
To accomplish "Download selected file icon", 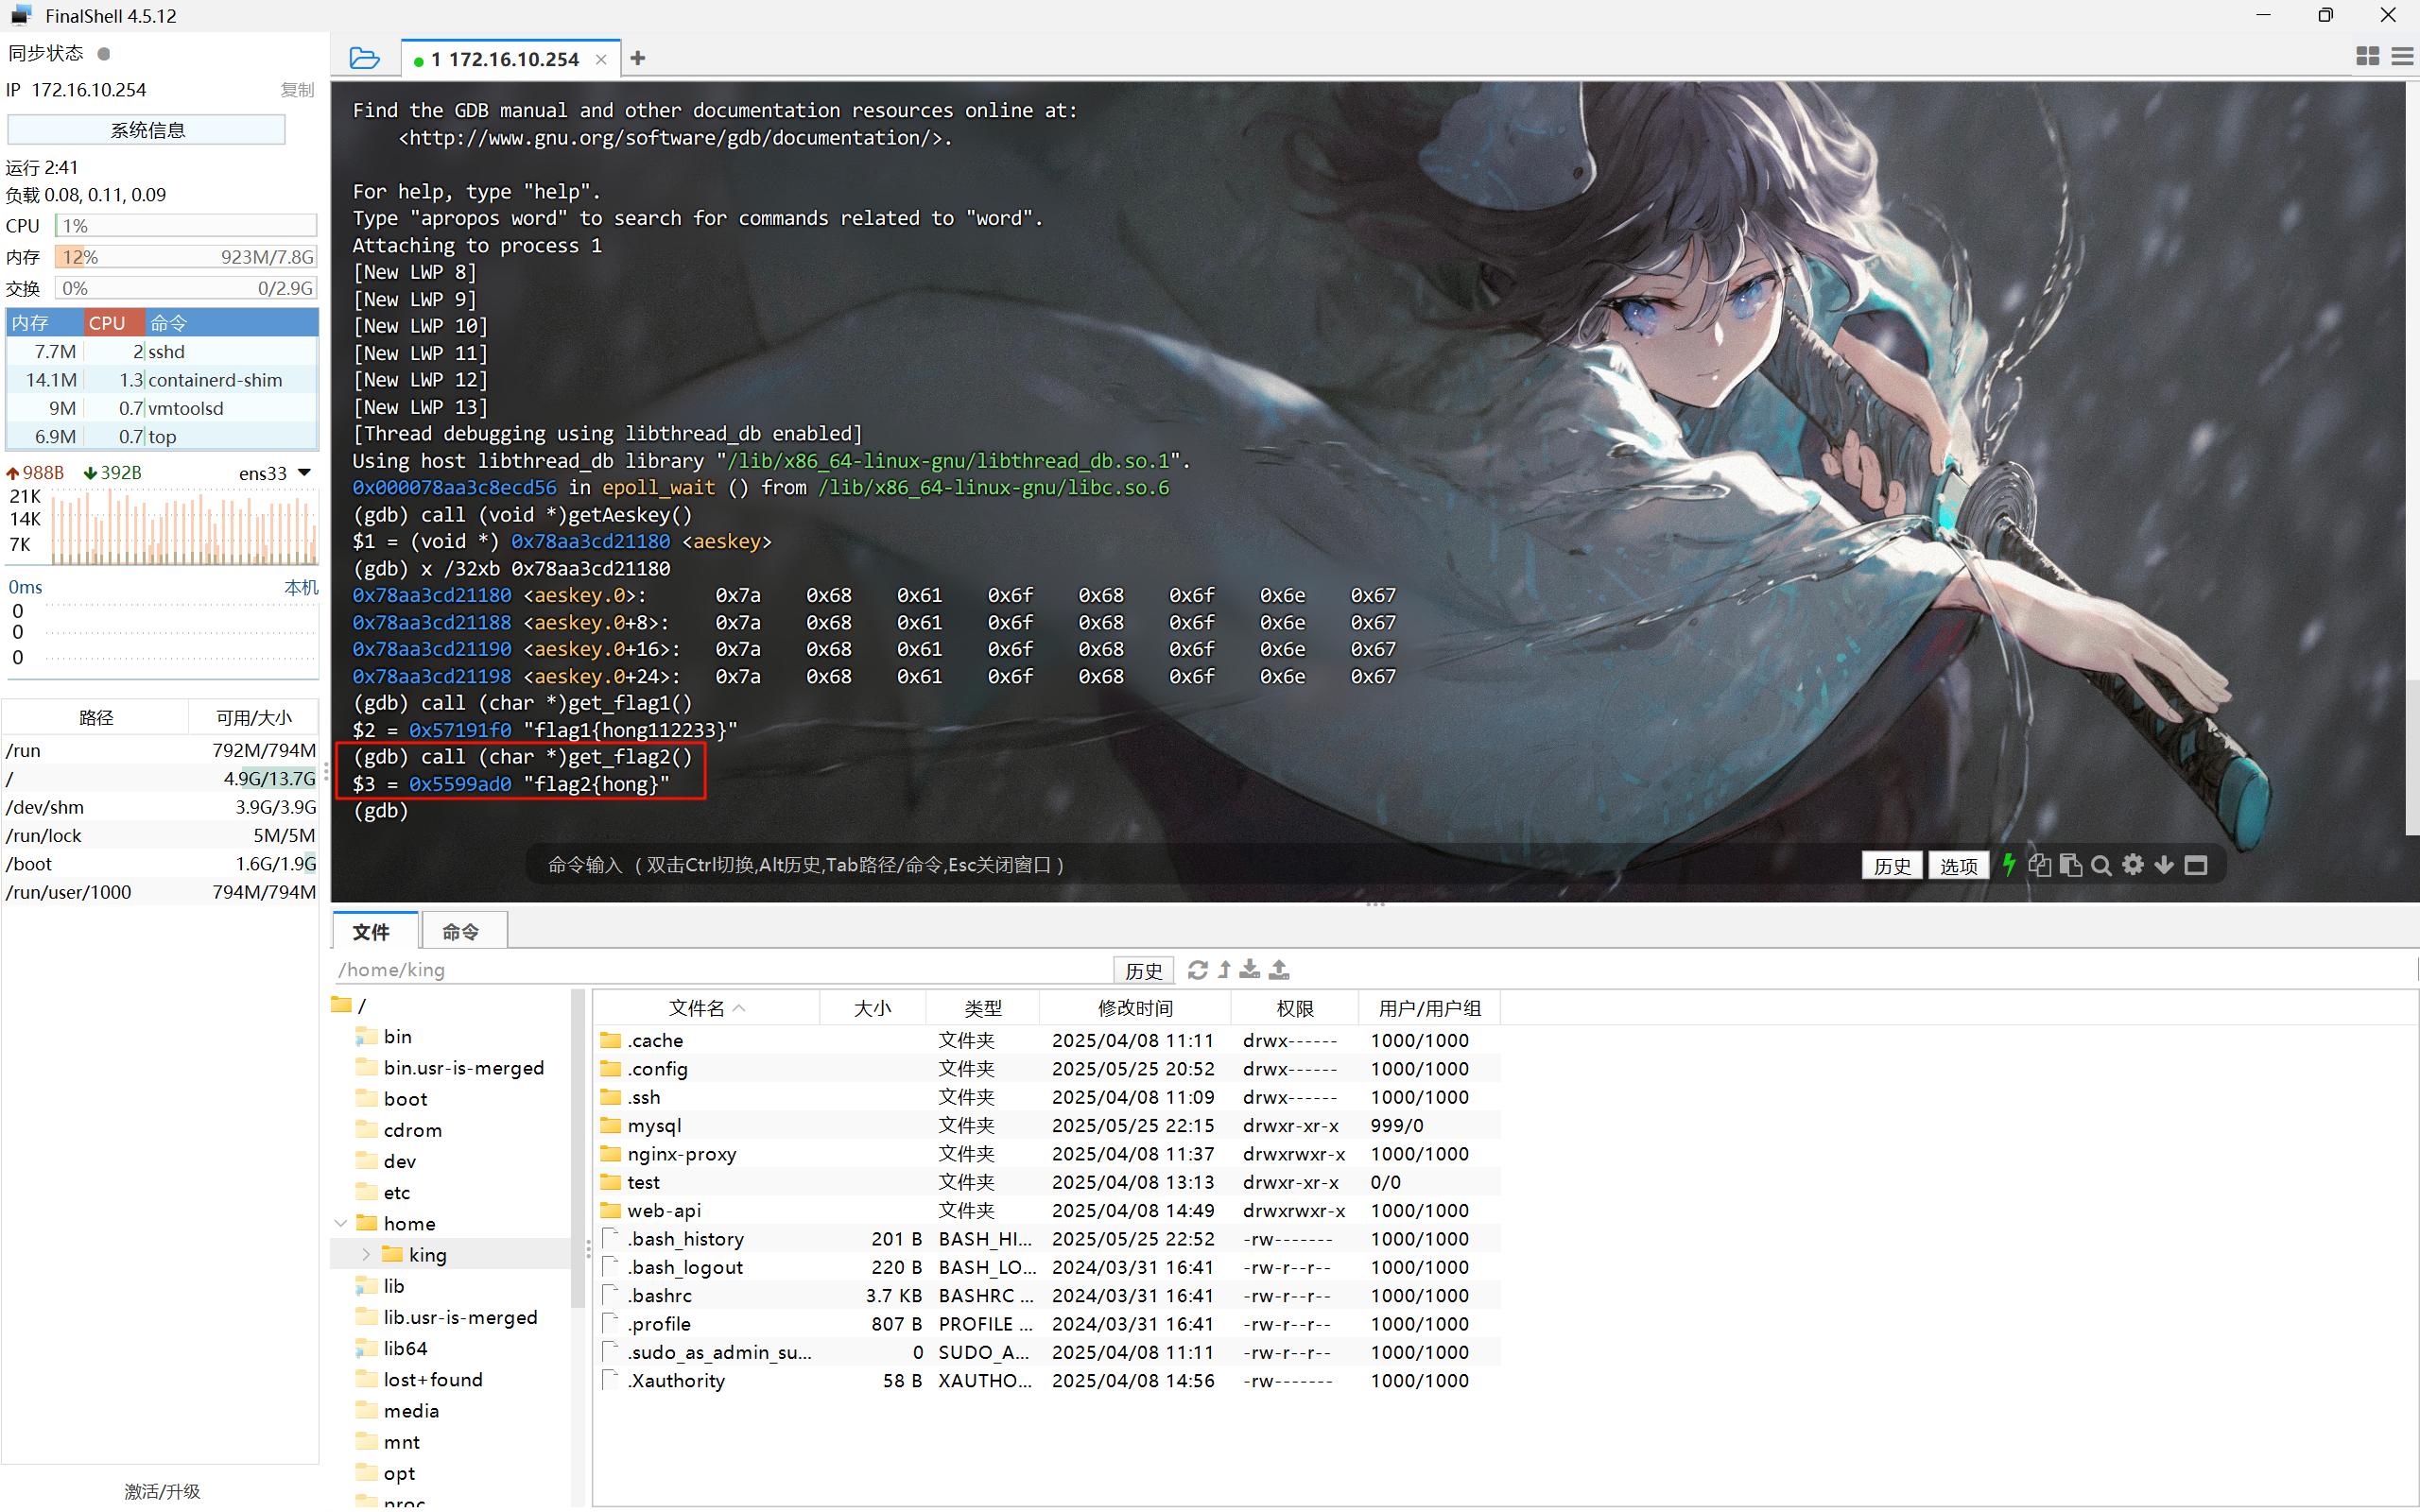I will (x=1250, y=969).
